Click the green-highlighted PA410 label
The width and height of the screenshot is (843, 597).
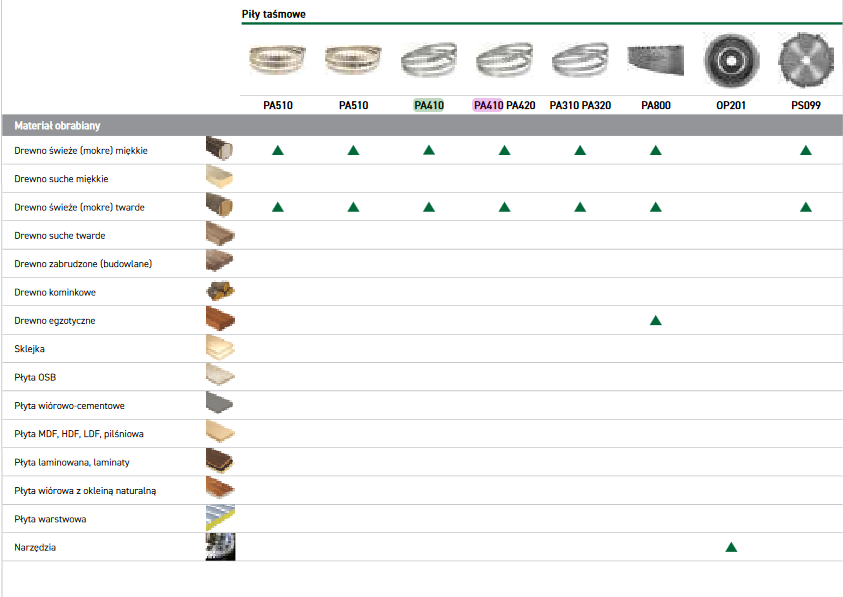[429, 104]
